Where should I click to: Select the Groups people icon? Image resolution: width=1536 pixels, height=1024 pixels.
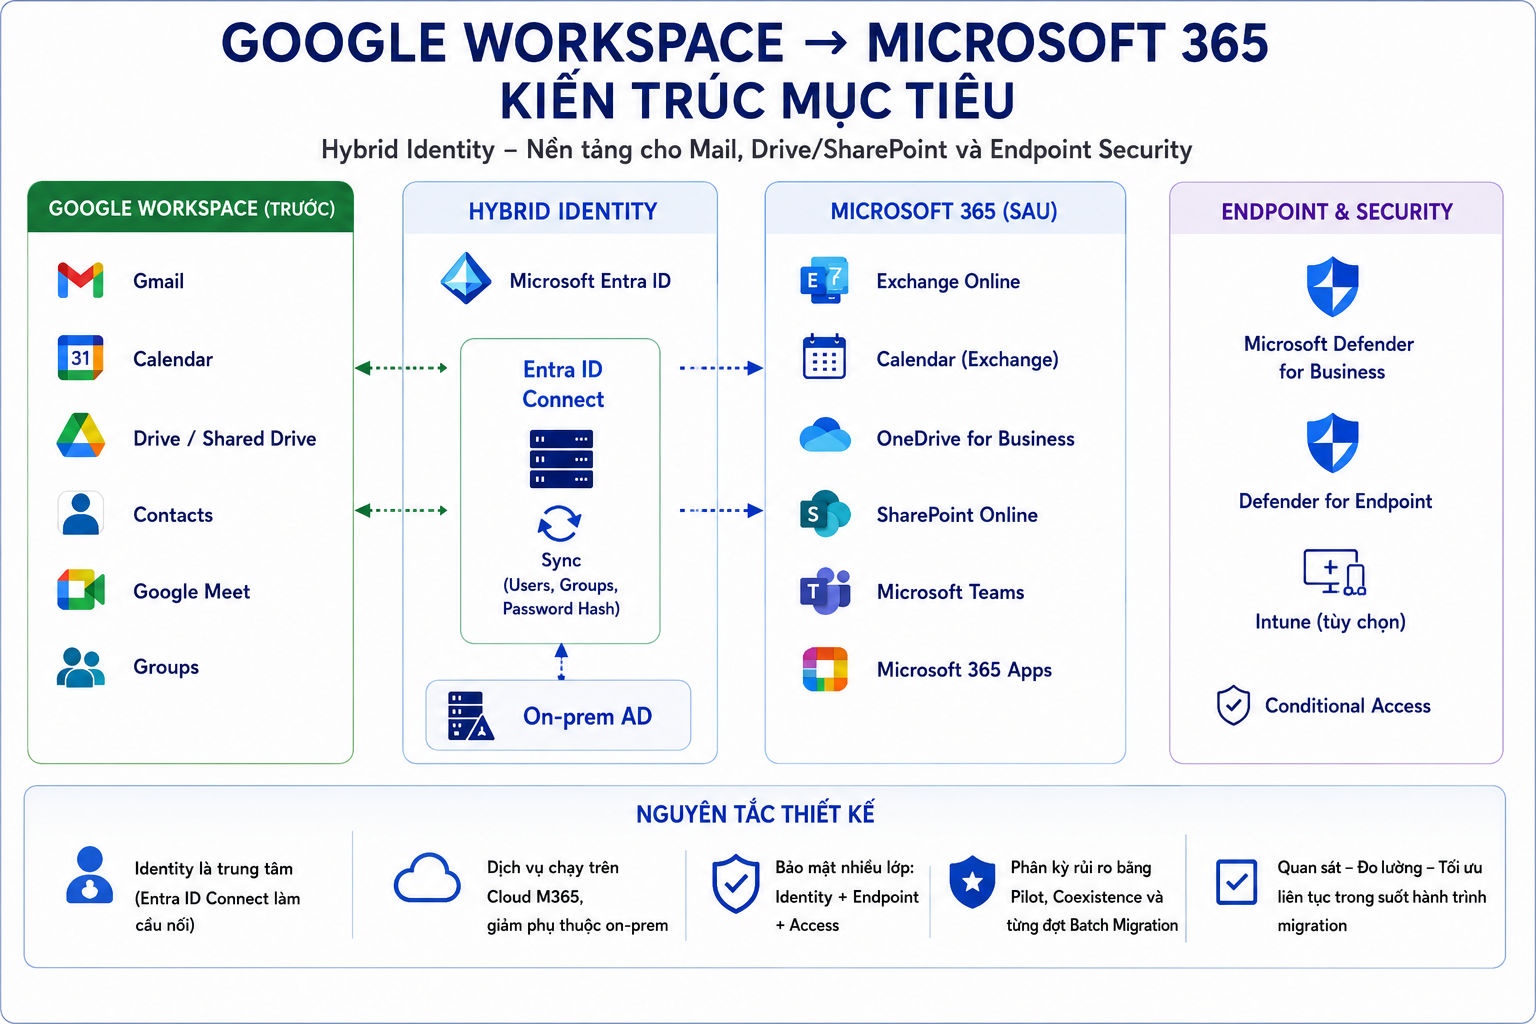tap(81, 667)
